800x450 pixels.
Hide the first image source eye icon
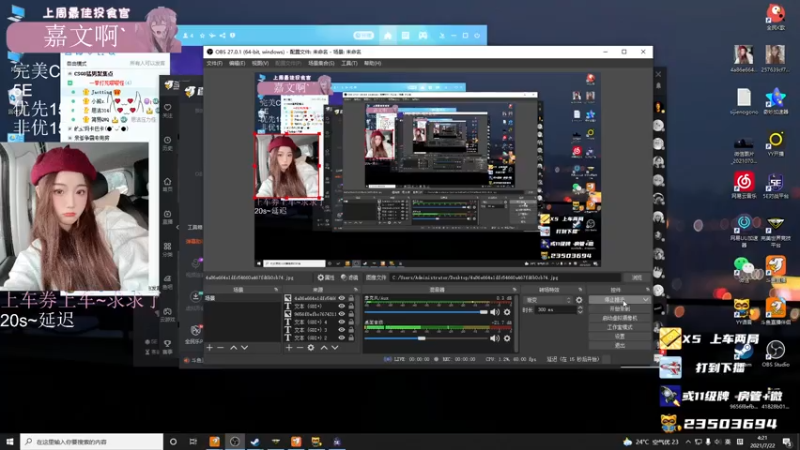pyautogui.click(x=341, y=298)
